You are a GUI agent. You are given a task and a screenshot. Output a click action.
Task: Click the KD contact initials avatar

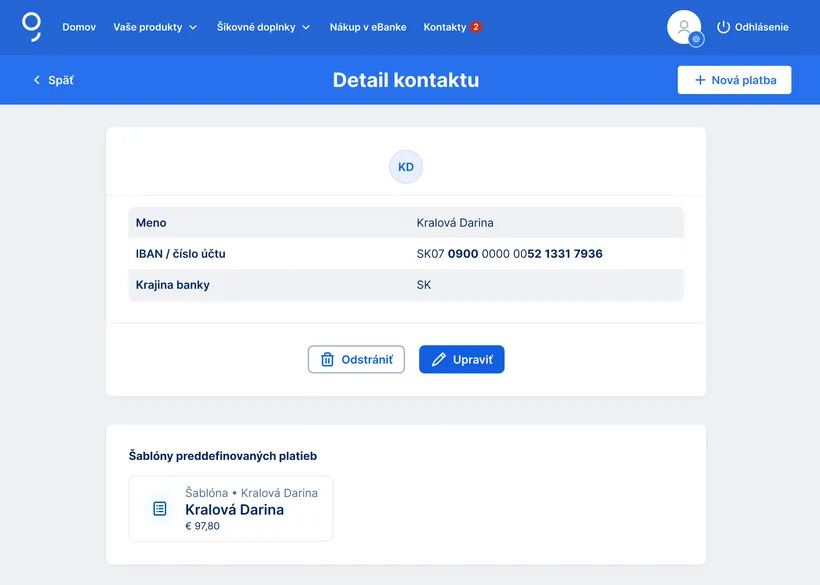tap(406, 167)
